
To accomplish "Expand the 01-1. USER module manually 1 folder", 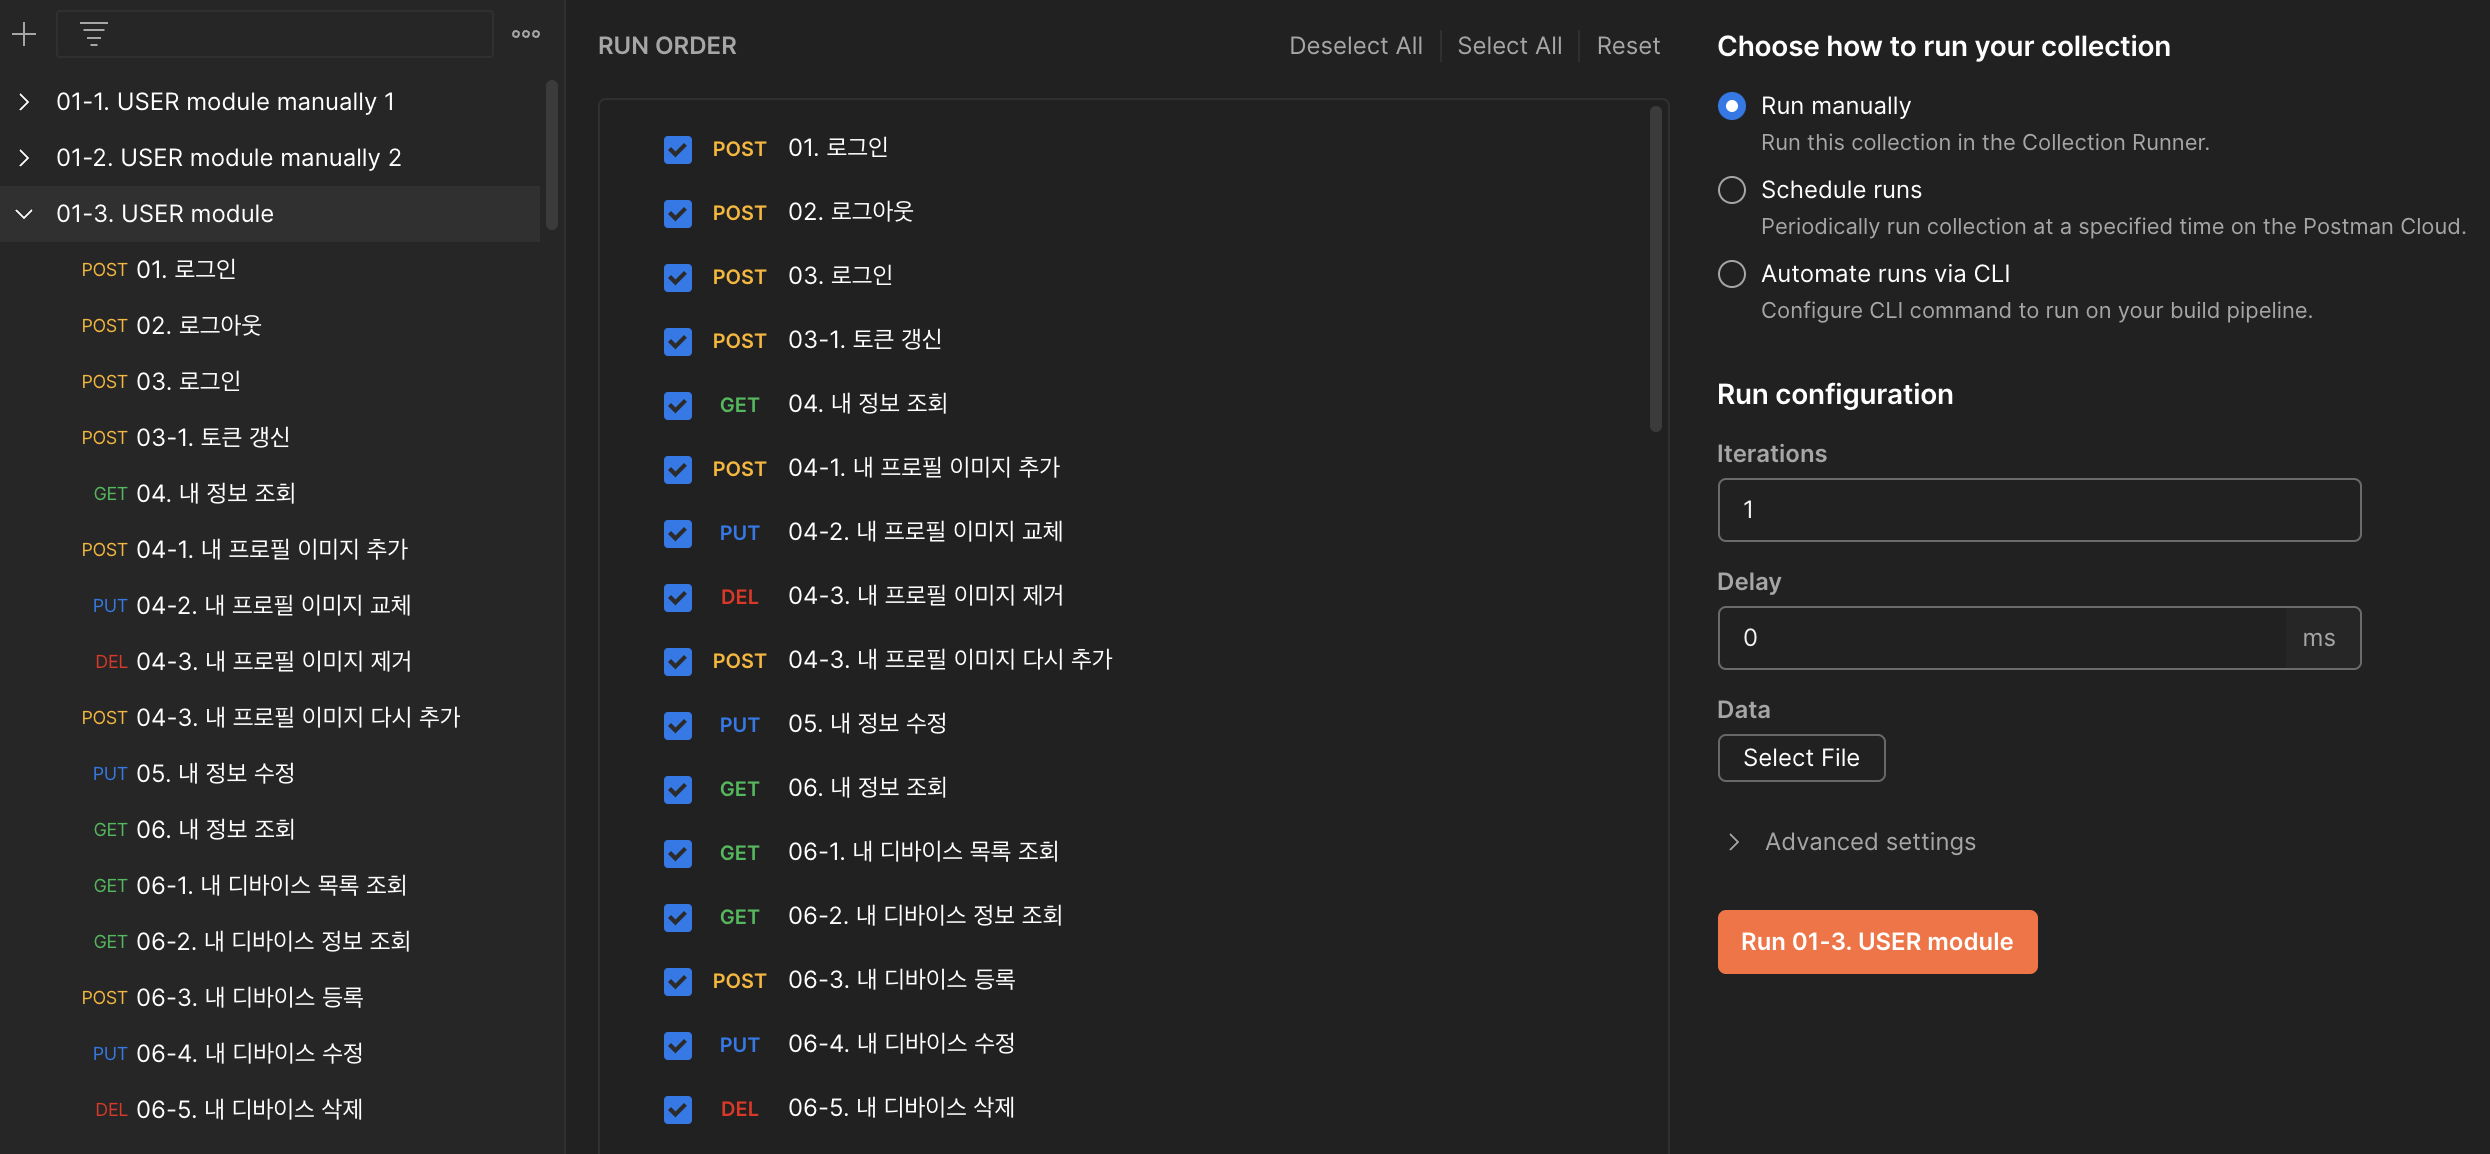I will [x=25, y=102].
